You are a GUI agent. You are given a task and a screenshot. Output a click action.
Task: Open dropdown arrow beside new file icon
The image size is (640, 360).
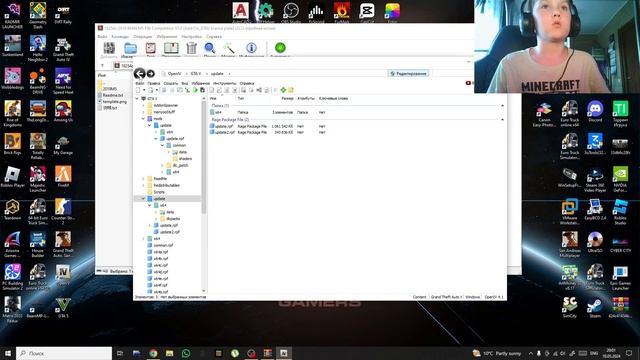tap(144, 90)
